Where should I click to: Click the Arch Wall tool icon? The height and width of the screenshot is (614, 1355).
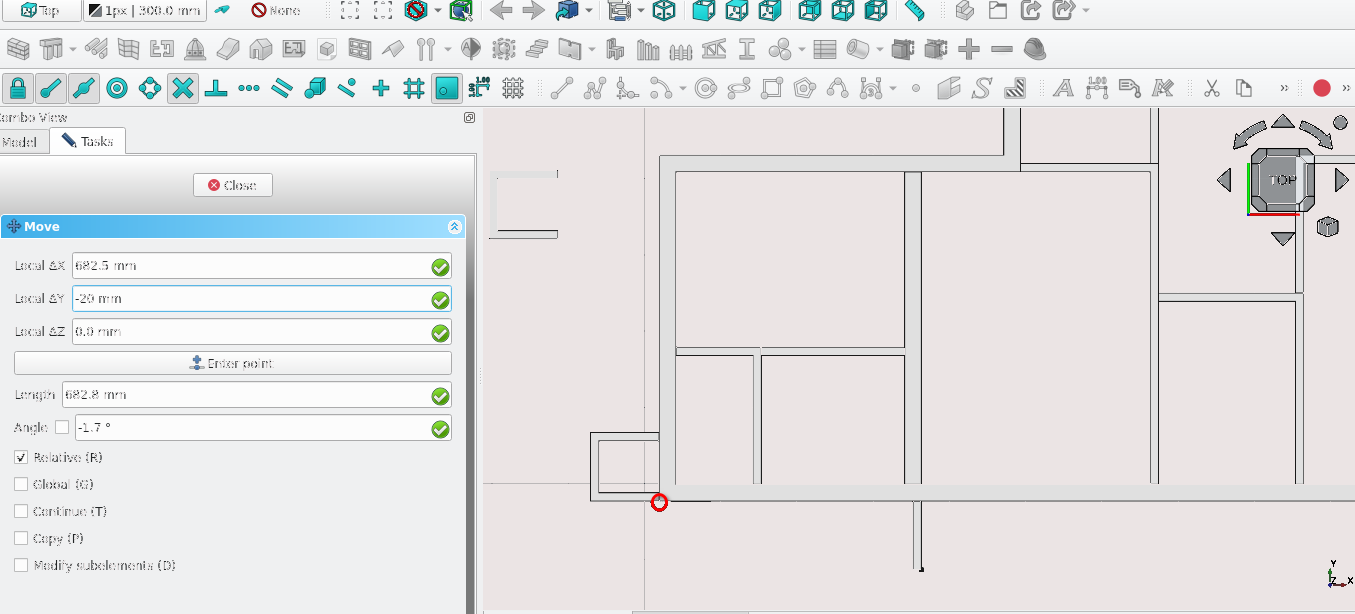coord(18,48)
